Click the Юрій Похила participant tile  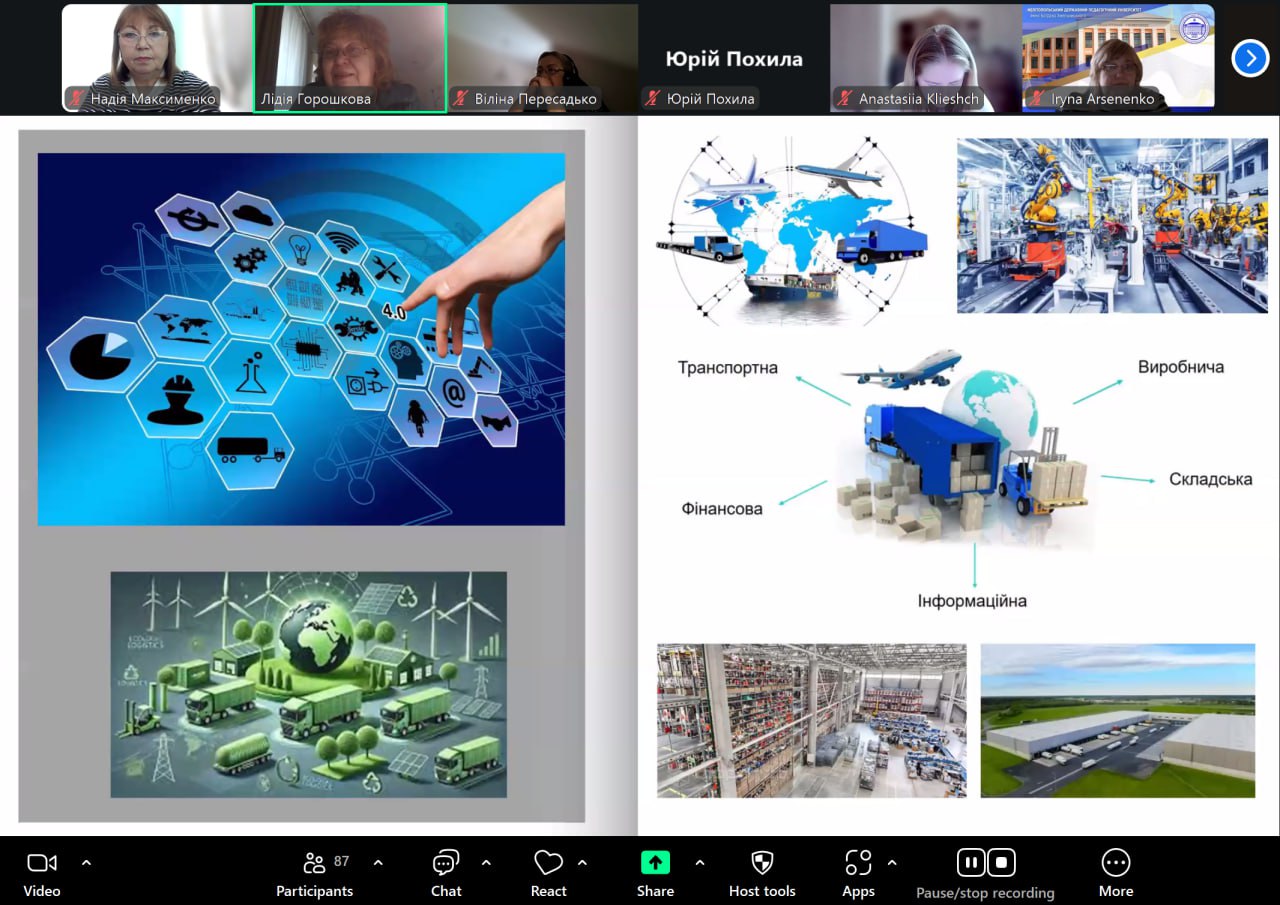coord(733,57)
